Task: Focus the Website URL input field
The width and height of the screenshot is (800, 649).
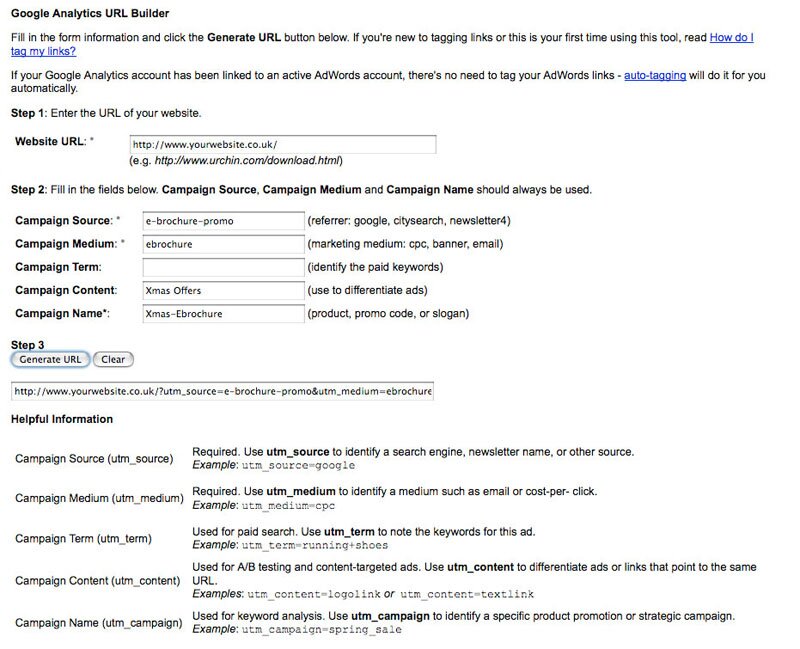Action: [283, 144]
